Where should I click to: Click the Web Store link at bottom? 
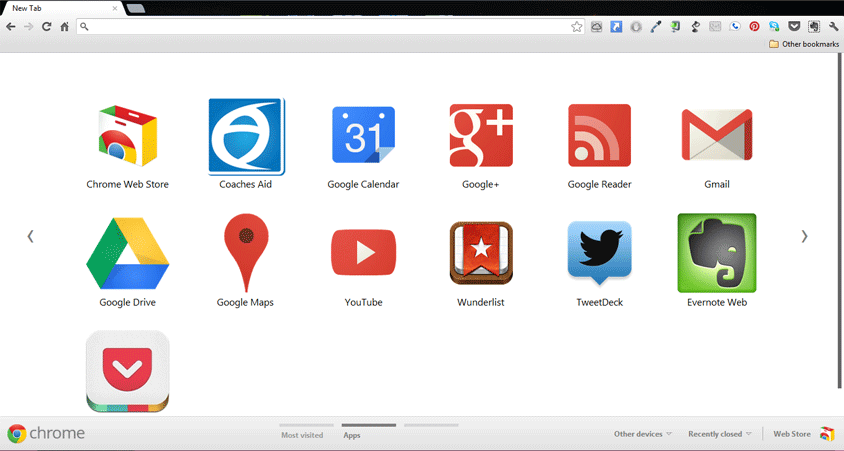click(x=792, y=434)
